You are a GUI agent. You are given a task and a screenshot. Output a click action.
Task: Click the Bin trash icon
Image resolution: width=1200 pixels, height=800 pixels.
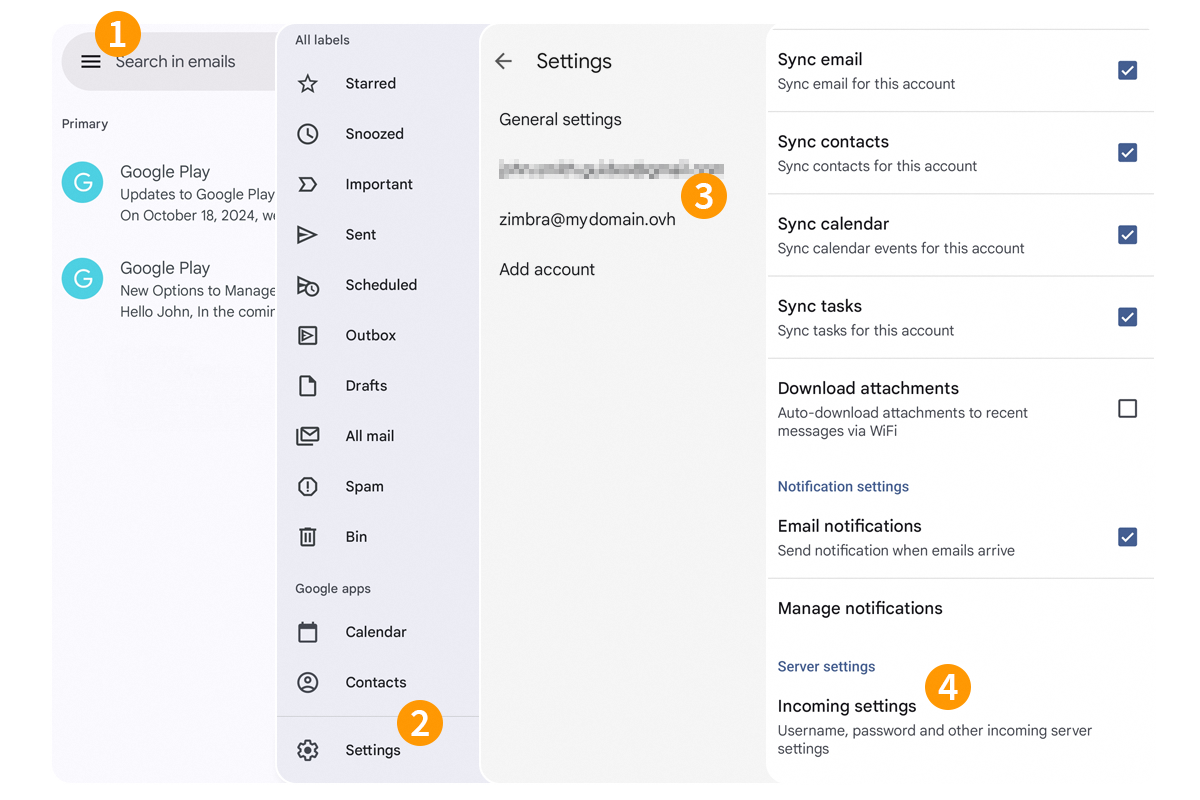307,536
